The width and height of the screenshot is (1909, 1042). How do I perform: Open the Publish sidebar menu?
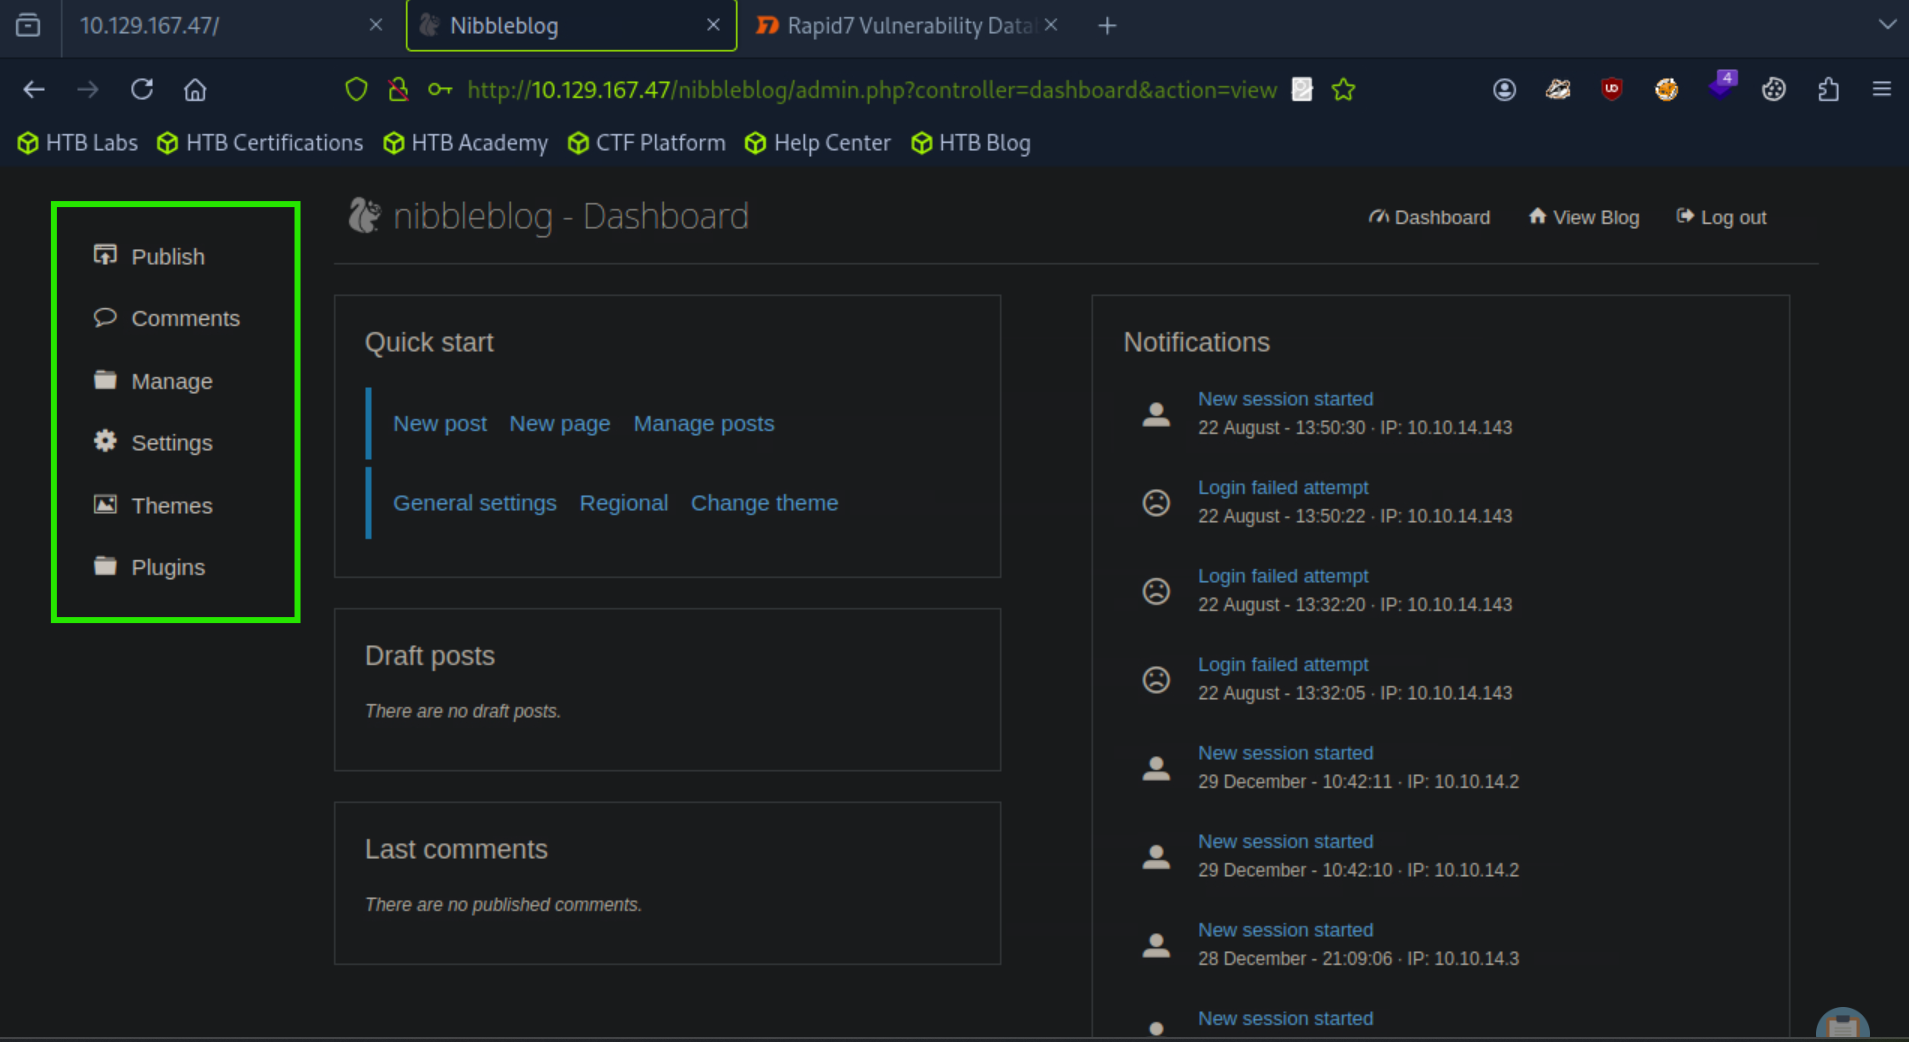[x=149, y=256]
